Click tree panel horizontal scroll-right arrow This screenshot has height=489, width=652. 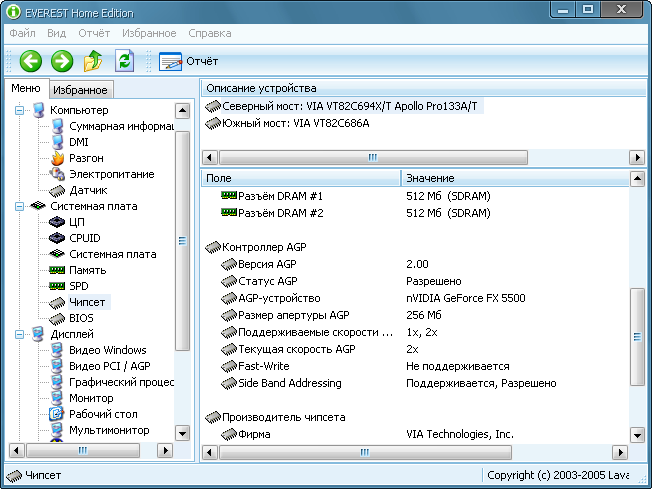click(x=165, y=450)
